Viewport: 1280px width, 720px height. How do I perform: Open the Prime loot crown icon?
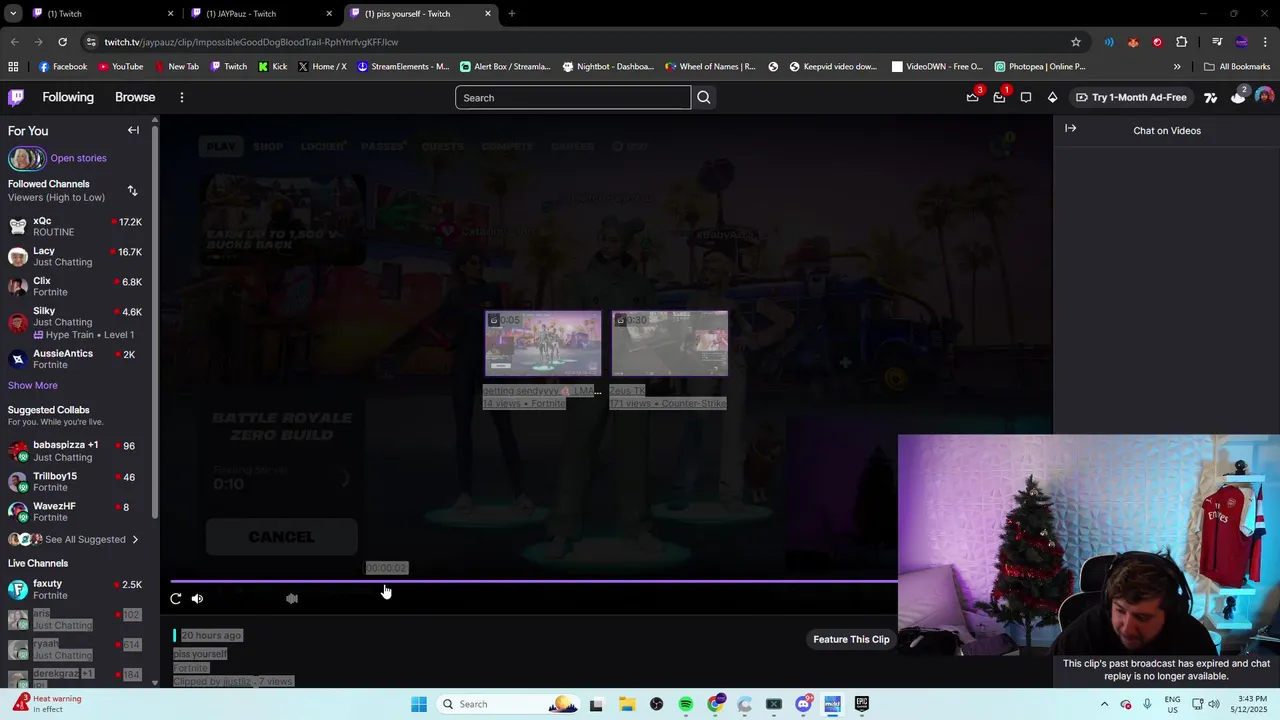[973, 97]
